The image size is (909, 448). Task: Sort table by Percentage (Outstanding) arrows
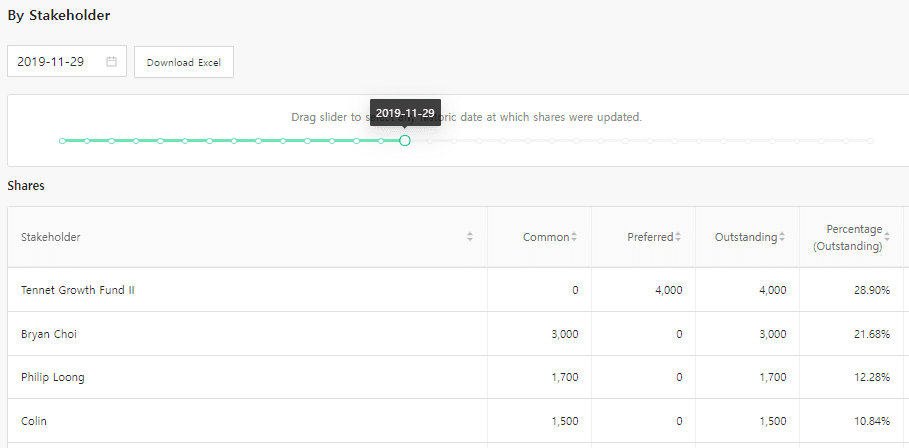point(887,236)
